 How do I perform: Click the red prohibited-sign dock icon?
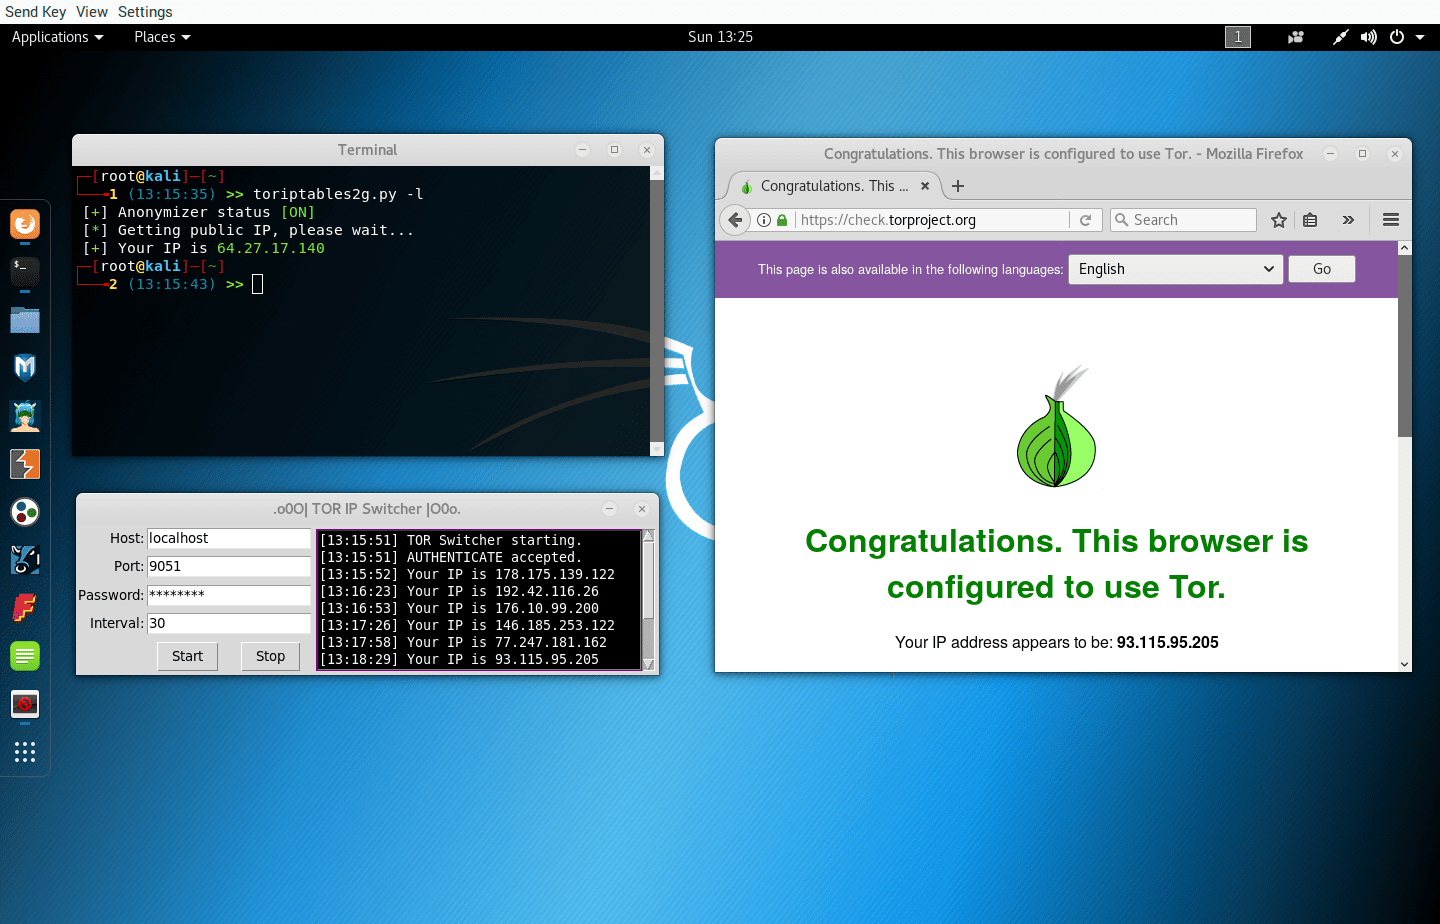click(25, 704)
